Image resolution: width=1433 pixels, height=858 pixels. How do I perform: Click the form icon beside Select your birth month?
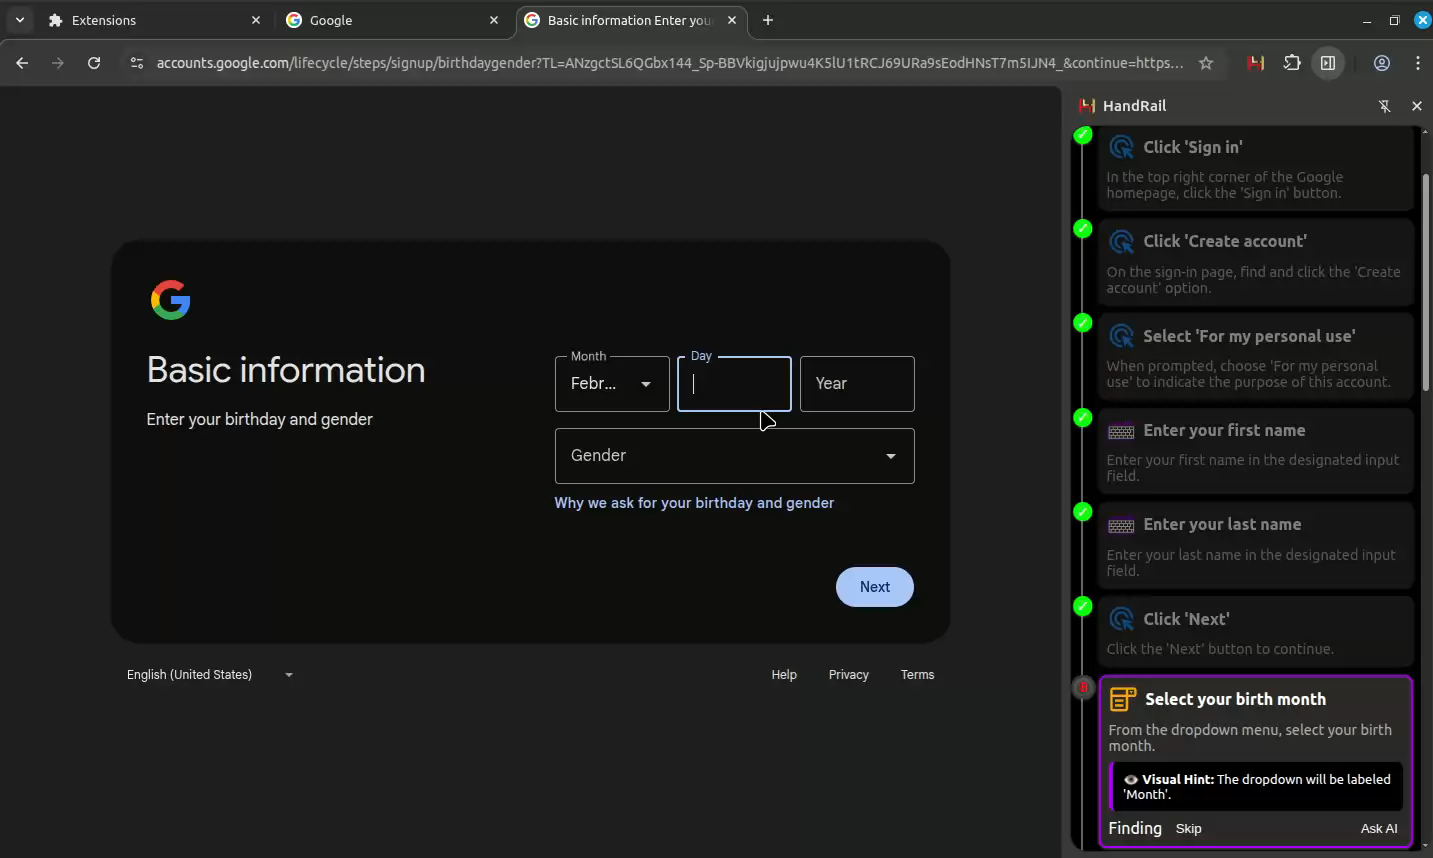tap(1123, 699)
